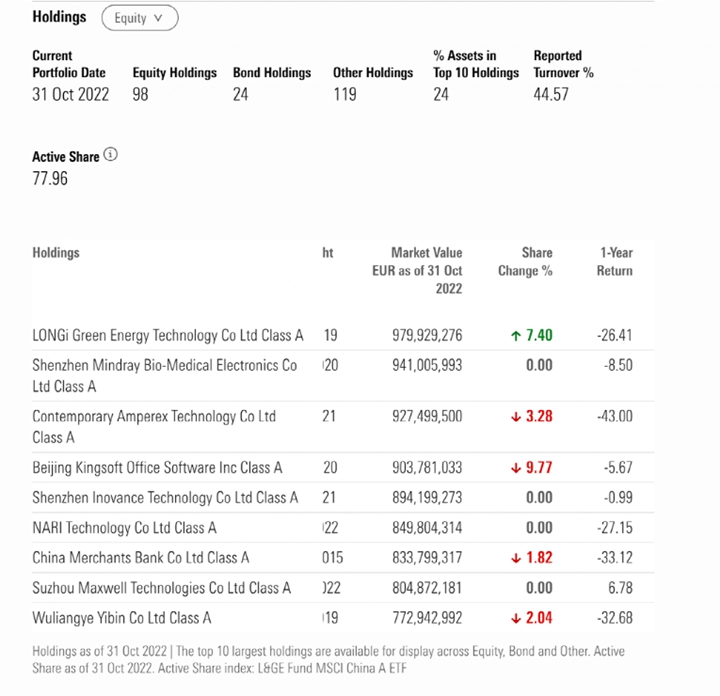Click the Other Holdings count 119
The height and width of the screenshot is (696, 720).
click(x=345, y=95)
